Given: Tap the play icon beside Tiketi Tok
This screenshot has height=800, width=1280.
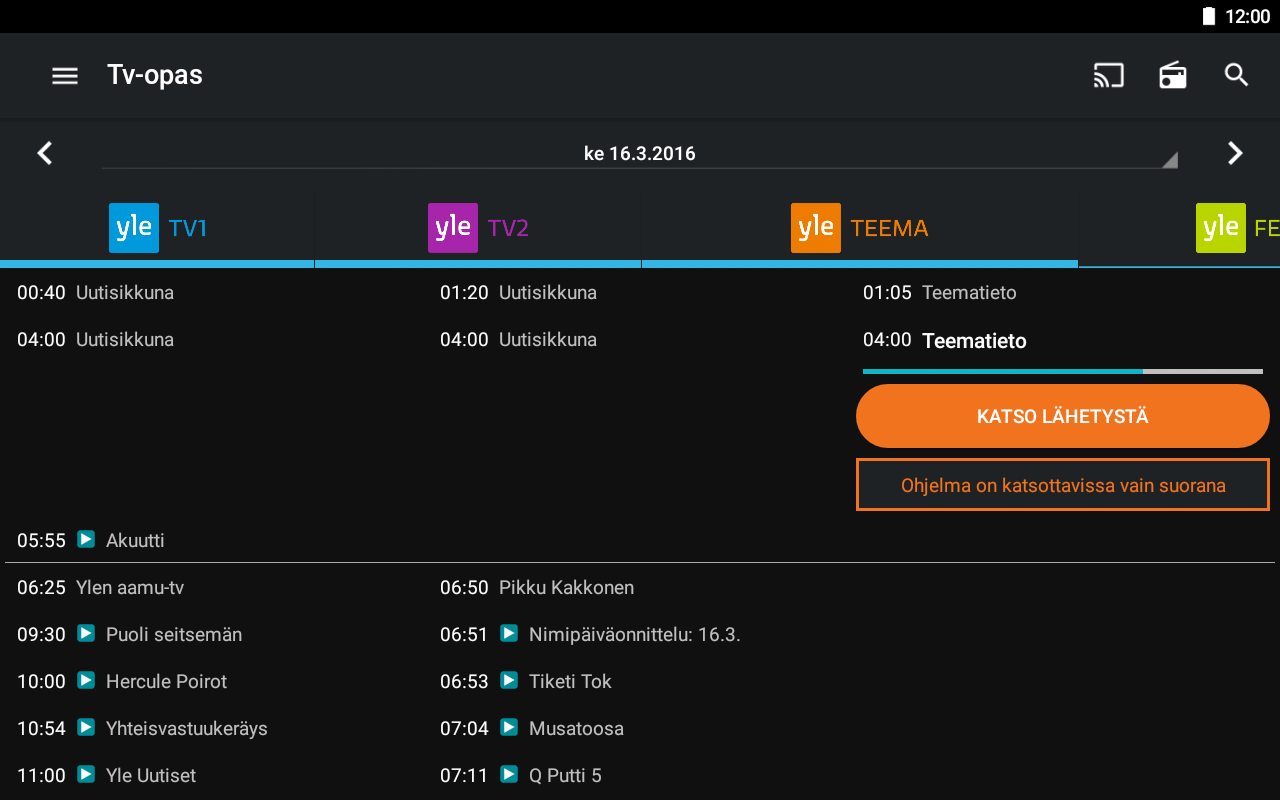Looking at the screenshot, I should tap(509, 680).
